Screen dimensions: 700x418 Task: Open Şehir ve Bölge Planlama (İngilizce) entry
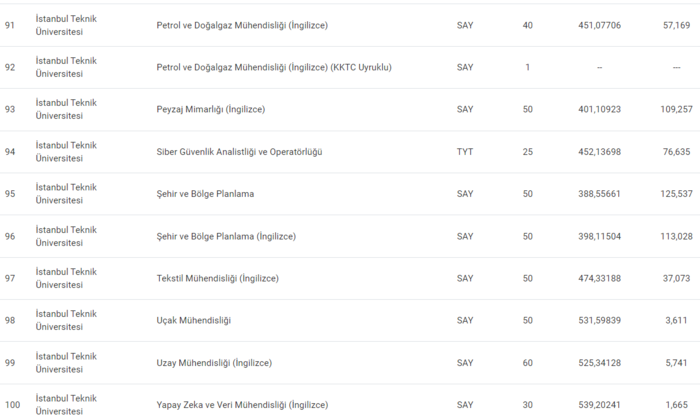pos(234,236)
